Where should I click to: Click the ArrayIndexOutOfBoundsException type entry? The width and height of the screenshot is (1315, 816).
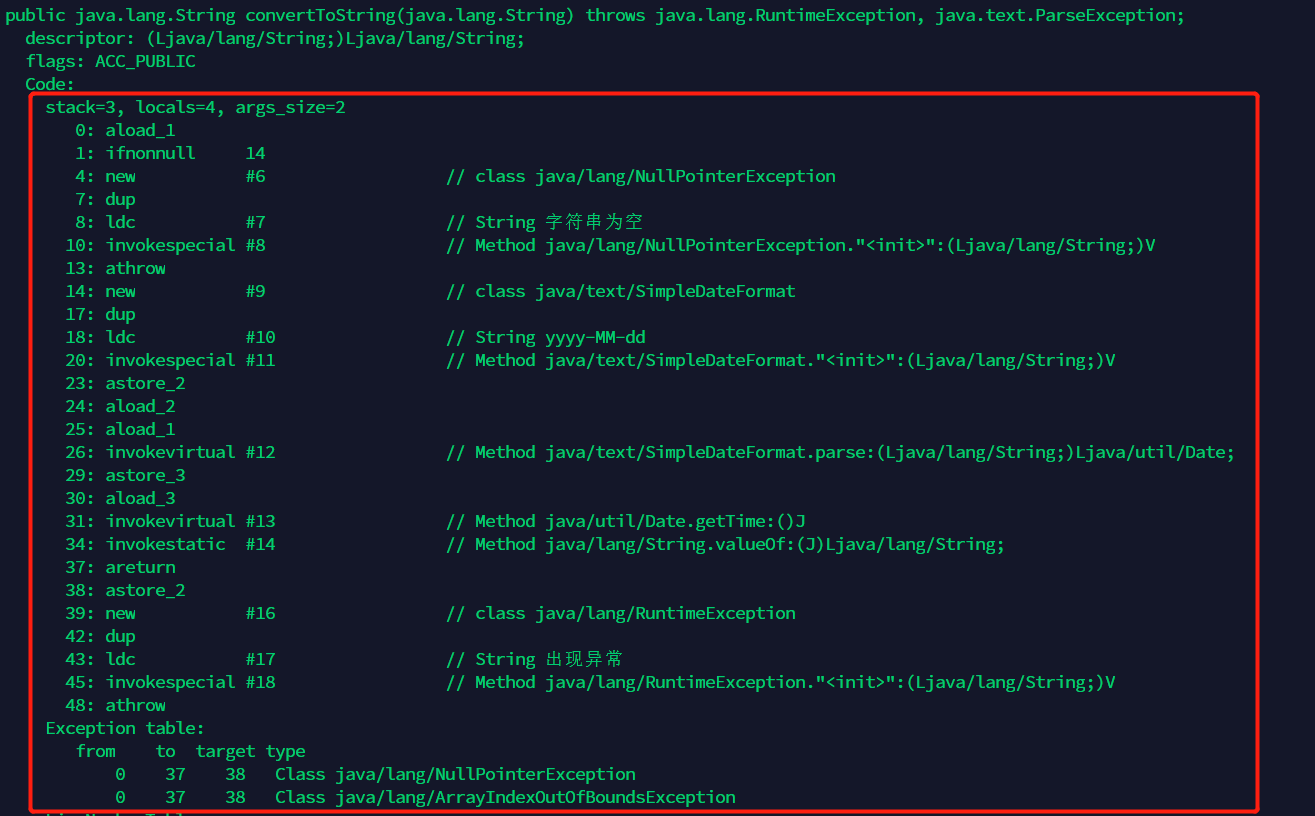pyautogui.click(x=535, y=797)
